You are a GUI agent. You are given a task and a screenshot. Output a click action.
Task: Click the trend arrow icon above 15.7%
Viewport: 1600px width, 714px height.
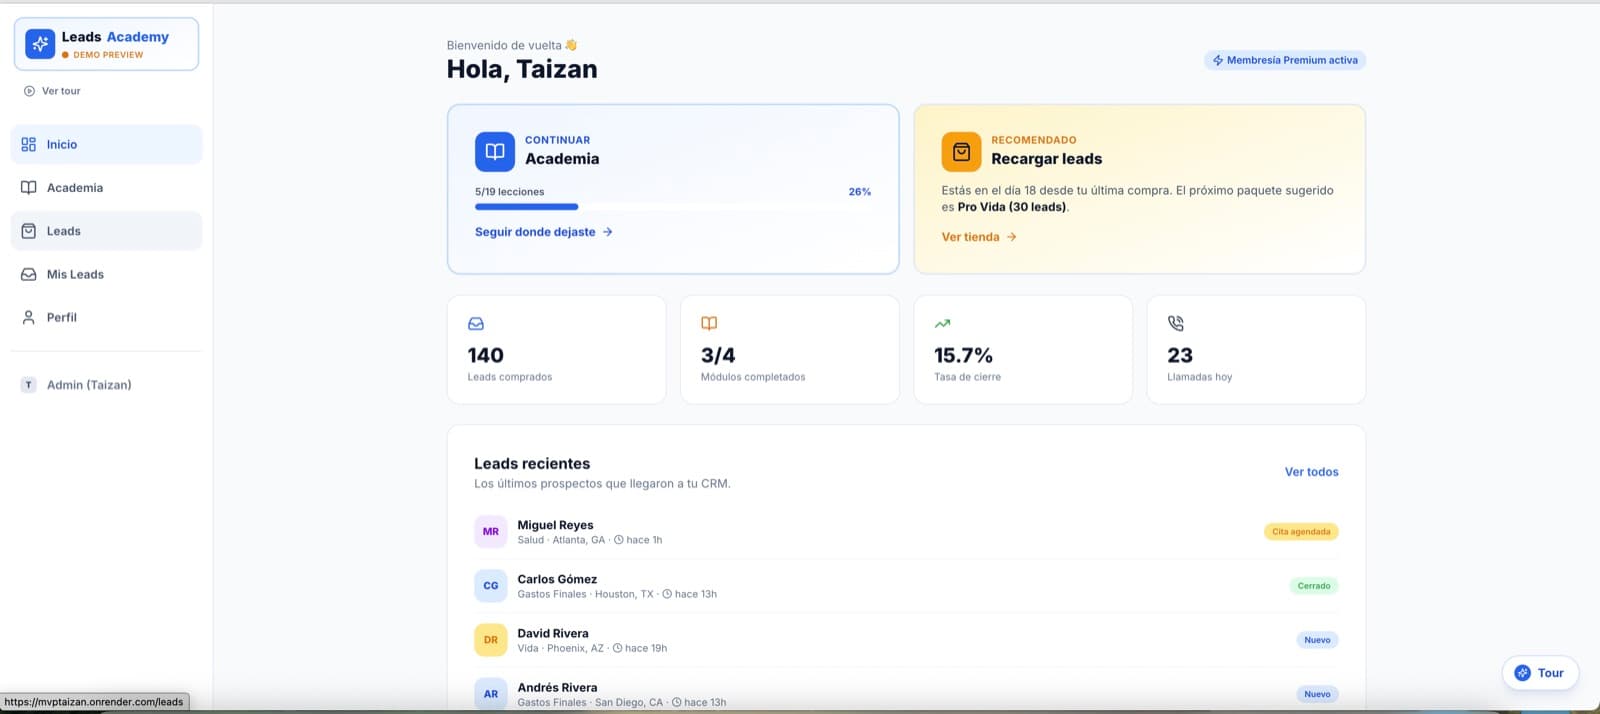(942, 324)
